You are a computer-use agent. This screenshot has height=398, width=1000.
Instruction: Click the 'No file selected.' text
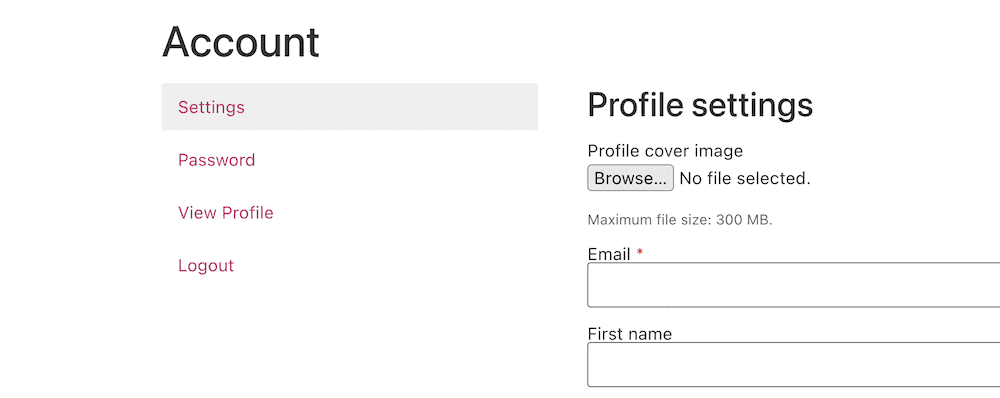click(x=745, y=179)
